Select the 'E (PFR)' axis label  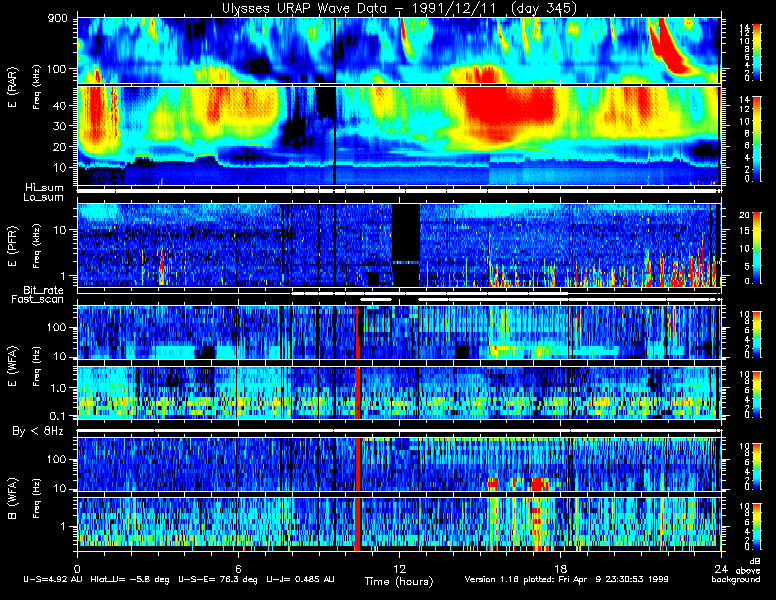(12, 246)
